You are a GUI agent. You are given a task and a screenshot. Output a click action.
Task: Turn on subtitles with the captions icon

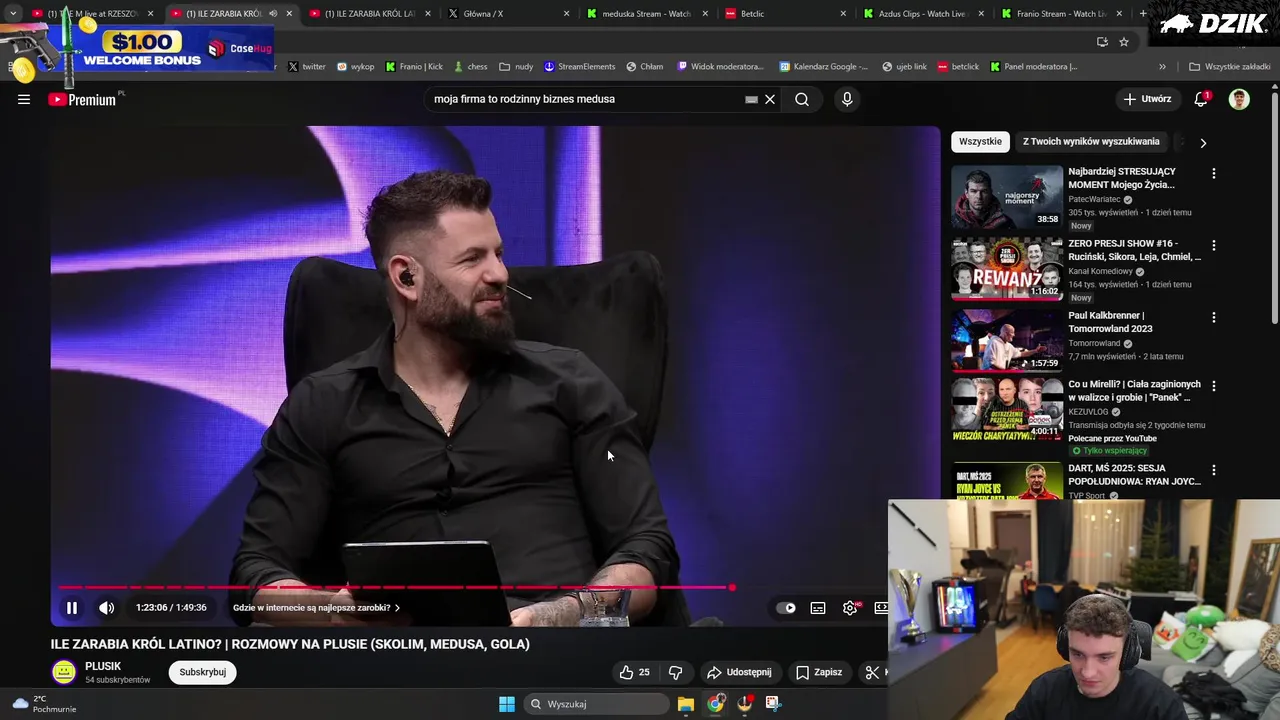click(818, 608)
